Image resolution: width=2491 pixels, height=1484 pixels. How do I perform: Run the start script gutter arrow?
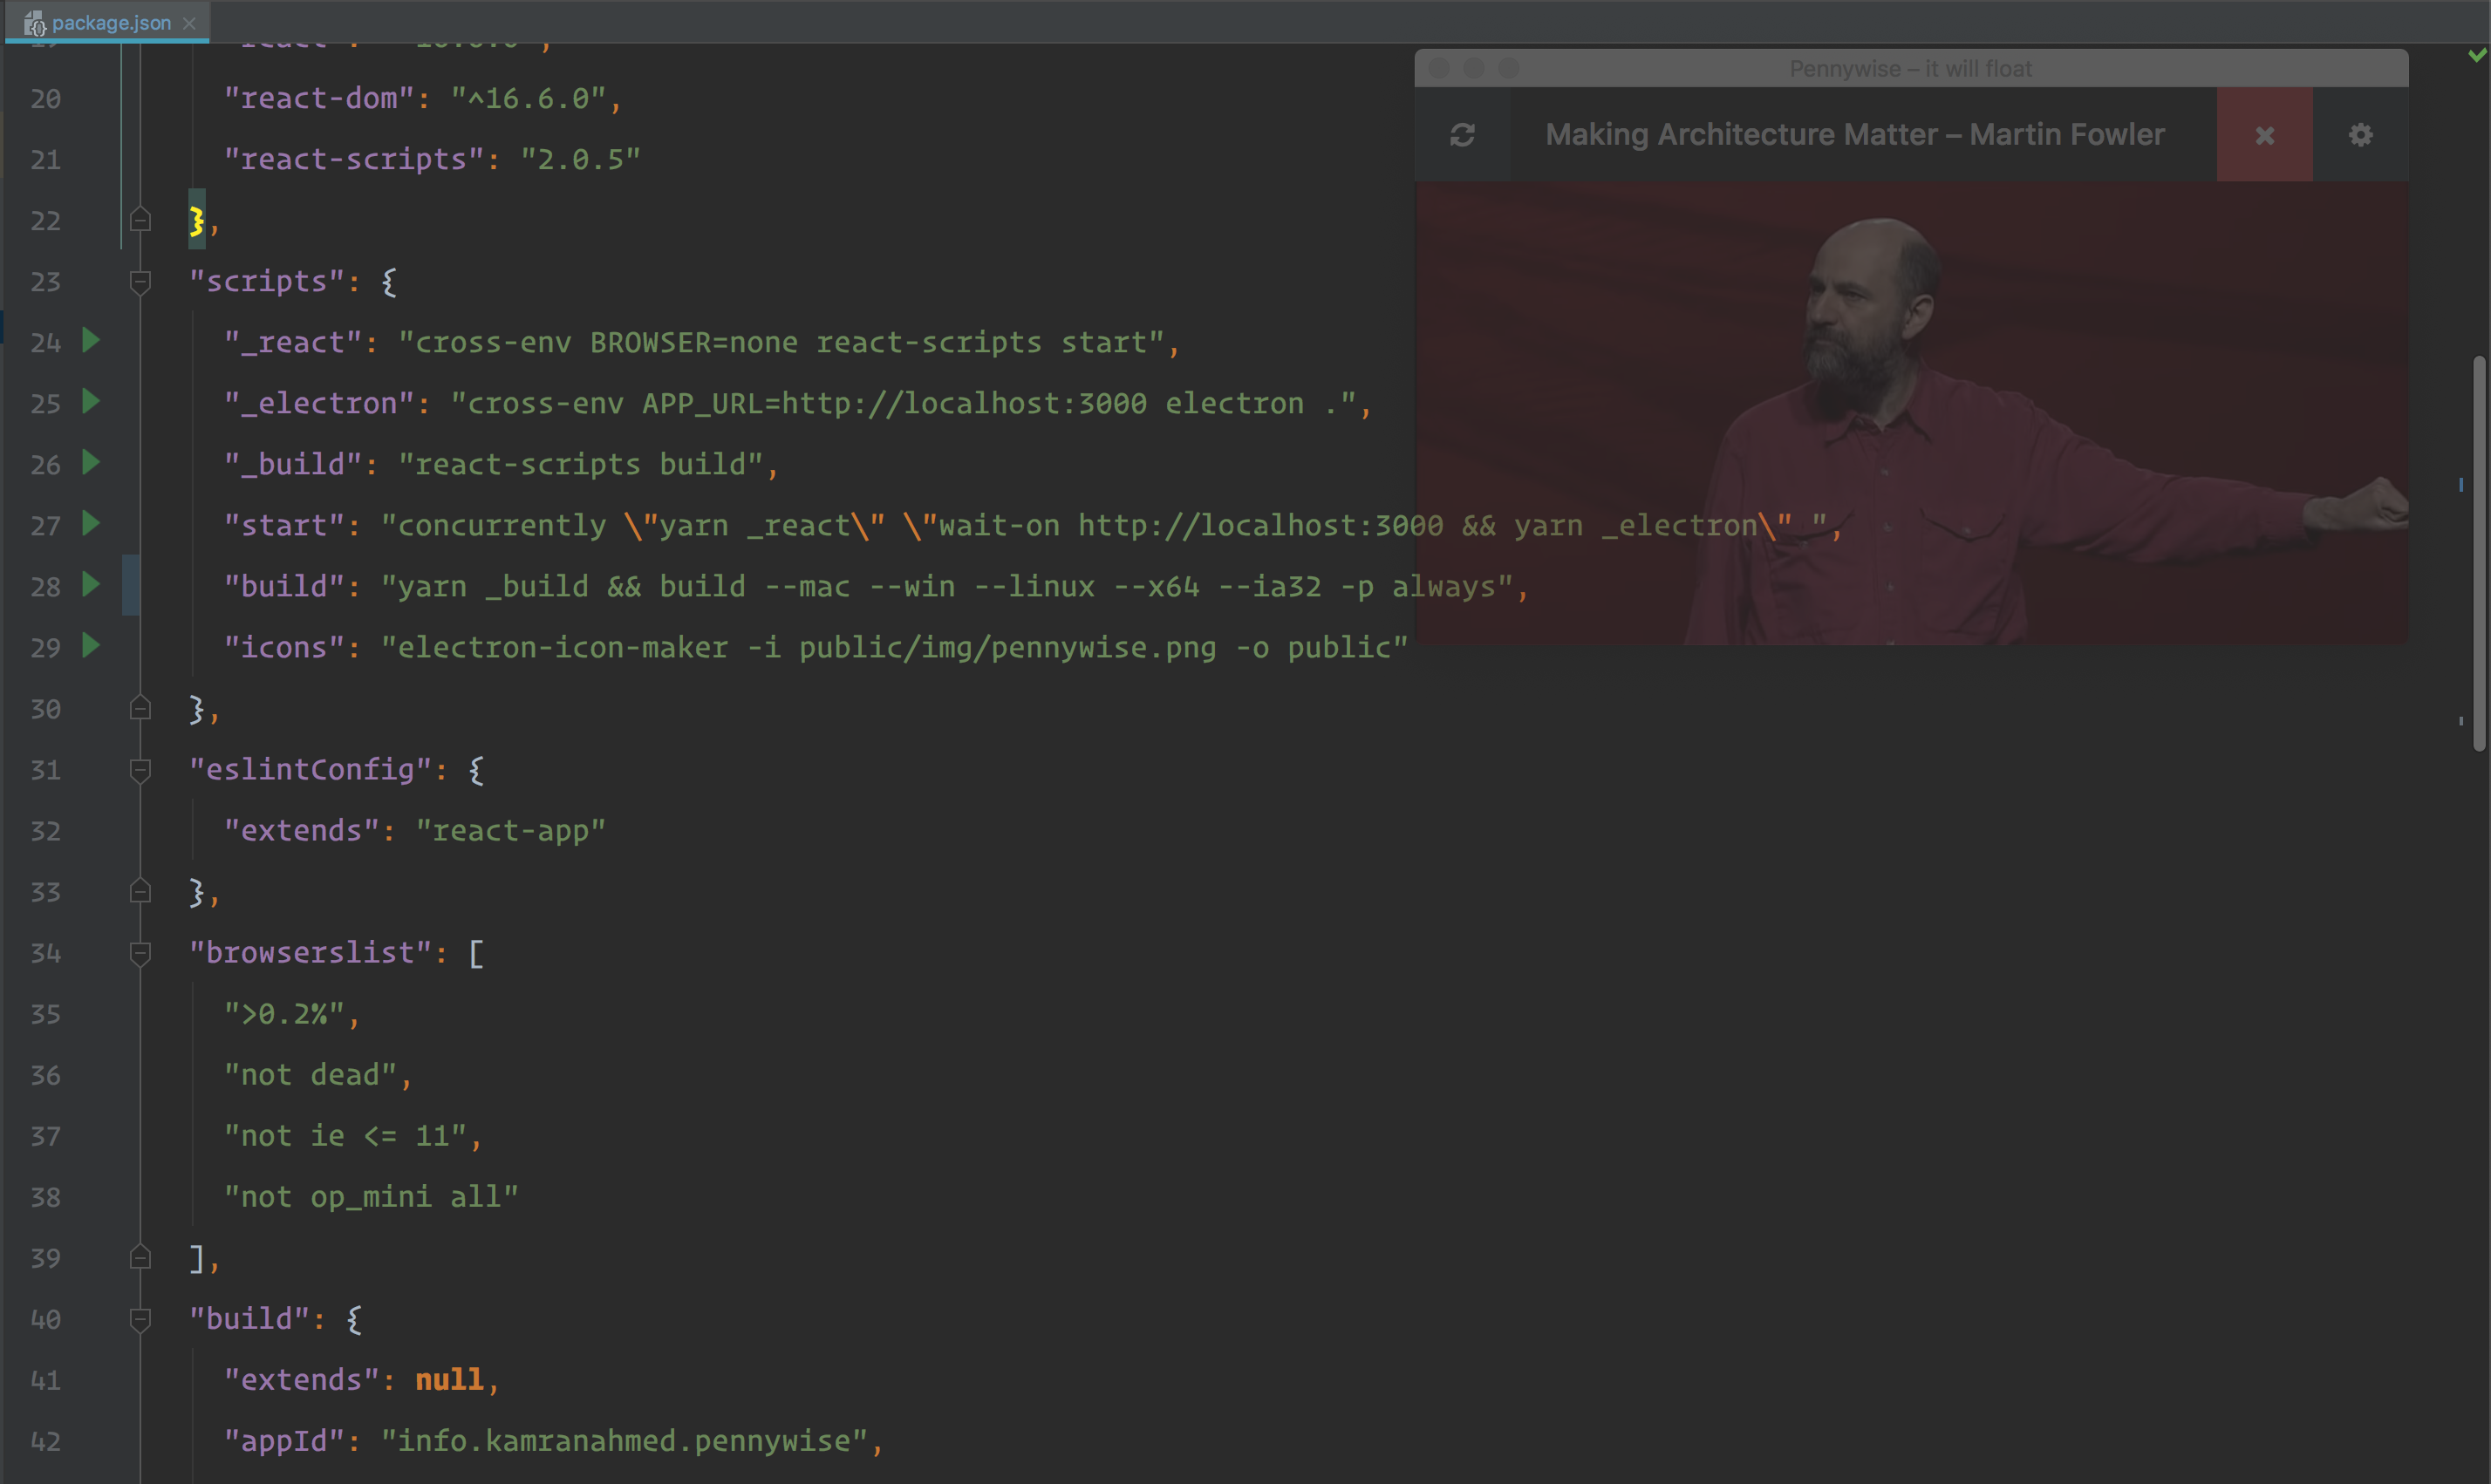(x=91, y=524)
